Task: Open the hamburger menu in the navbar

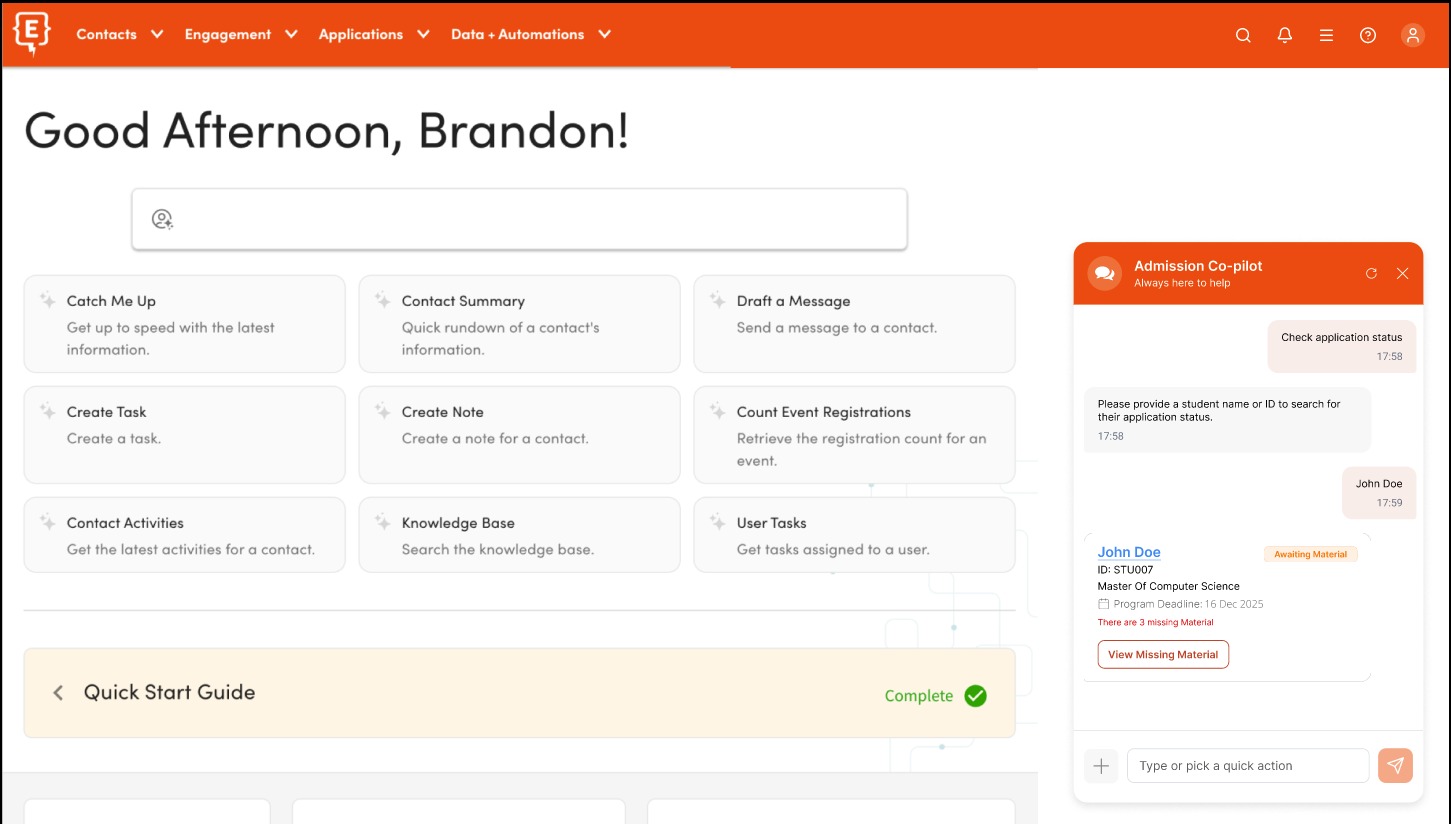Action: point(1327,35)
